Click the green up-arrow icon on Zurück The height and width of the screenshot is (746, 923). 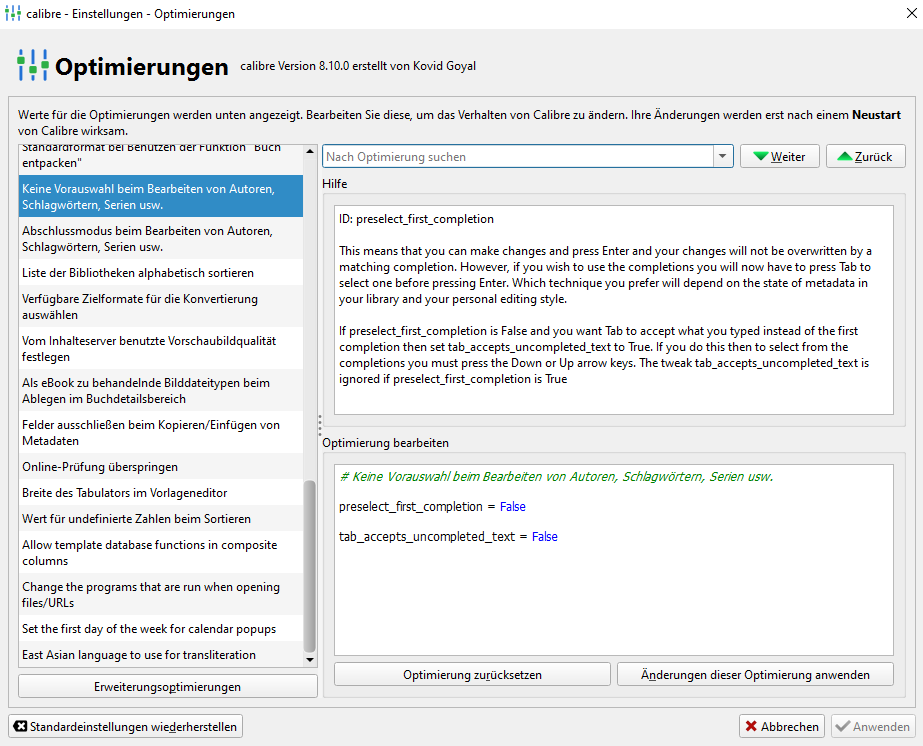(845, 156)
